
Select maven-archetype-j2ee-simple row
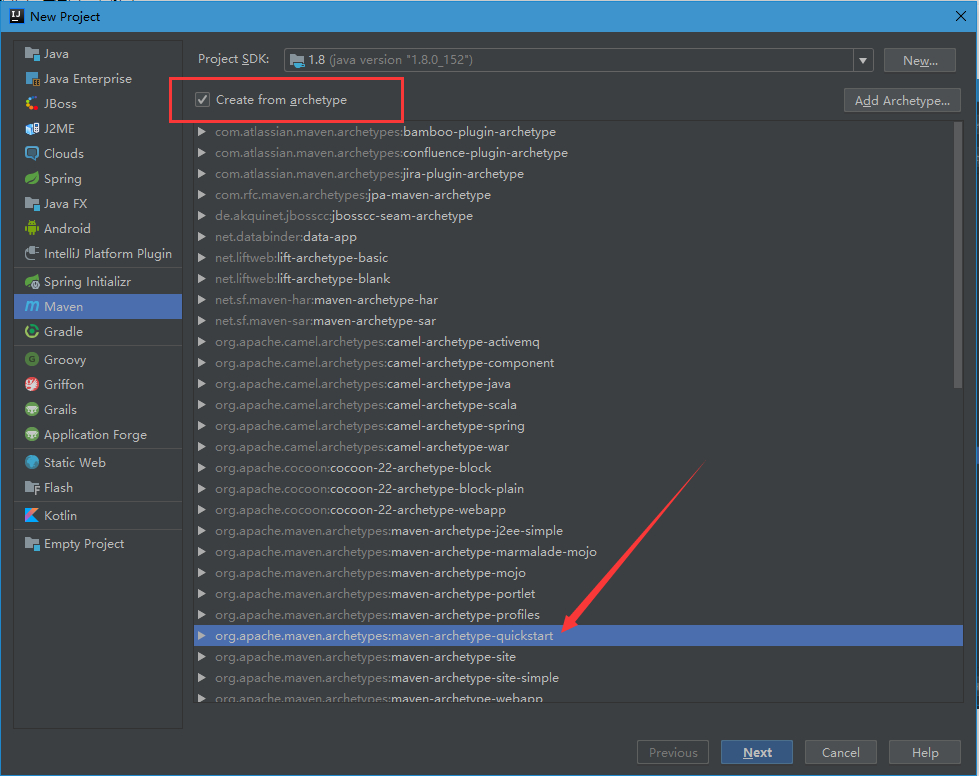[x=578, y=531]
